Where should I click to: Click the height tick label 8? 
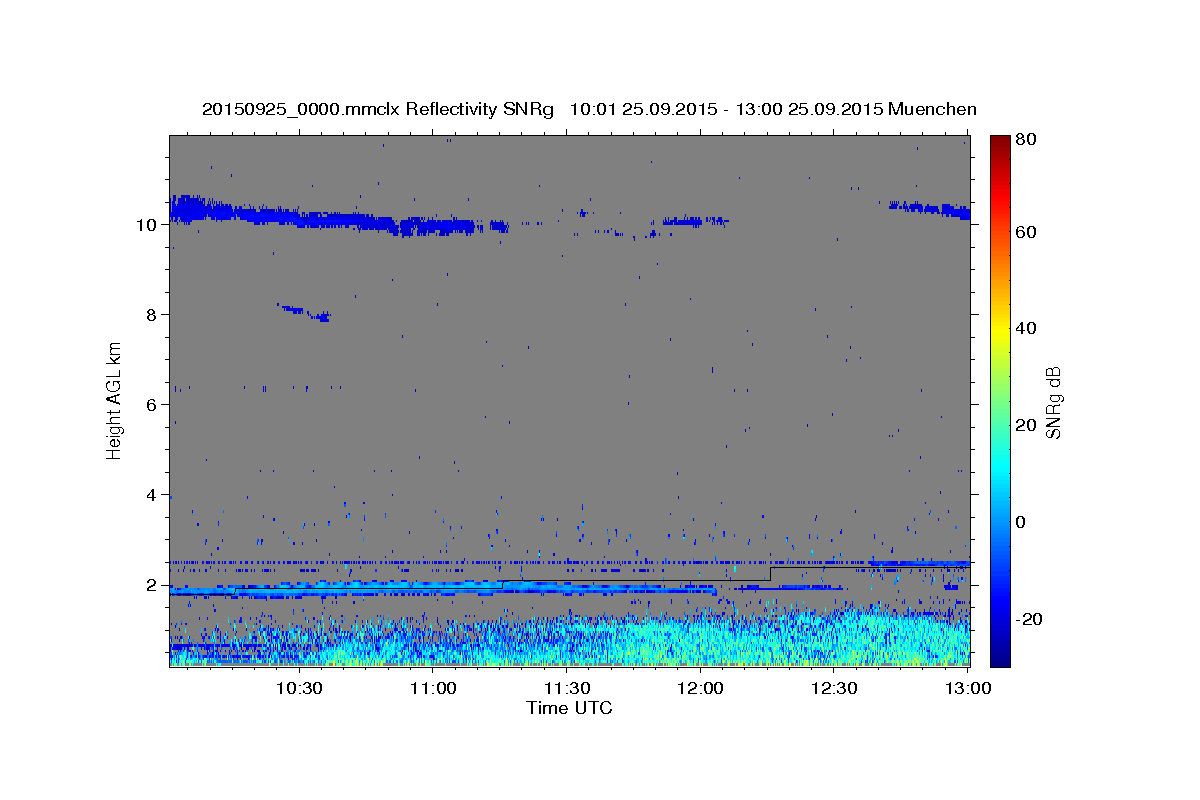coord(151,315)
